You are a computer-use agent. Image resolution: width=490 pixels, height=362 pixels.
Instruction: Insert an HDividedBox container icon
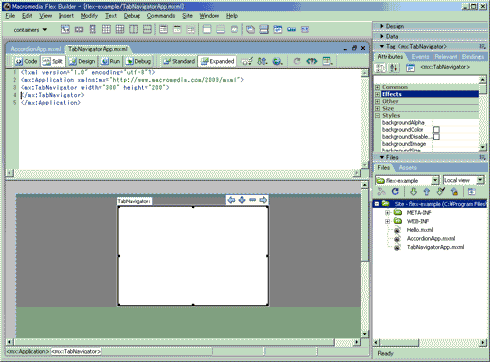click(134, 30)
